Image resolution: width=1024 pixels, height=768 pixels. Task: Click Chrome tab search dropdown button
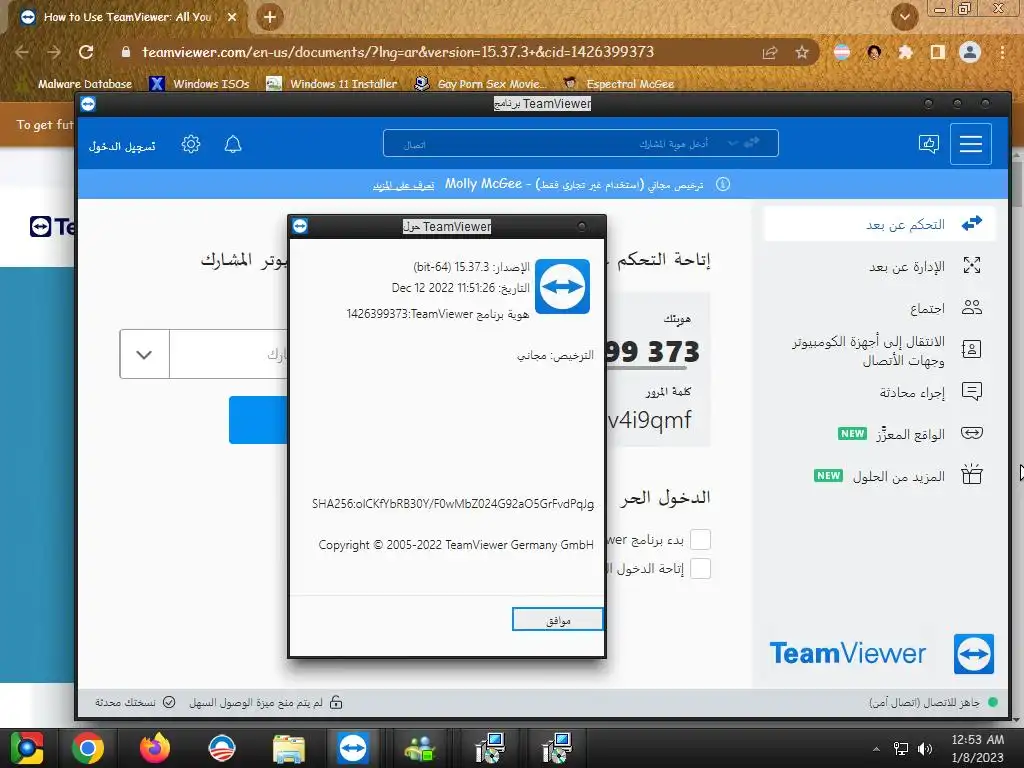pos(904,17)
